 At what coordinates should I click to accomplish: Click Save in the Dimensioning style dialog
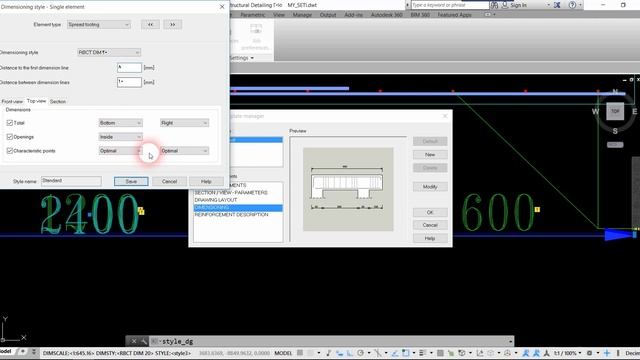click(131, 182)
